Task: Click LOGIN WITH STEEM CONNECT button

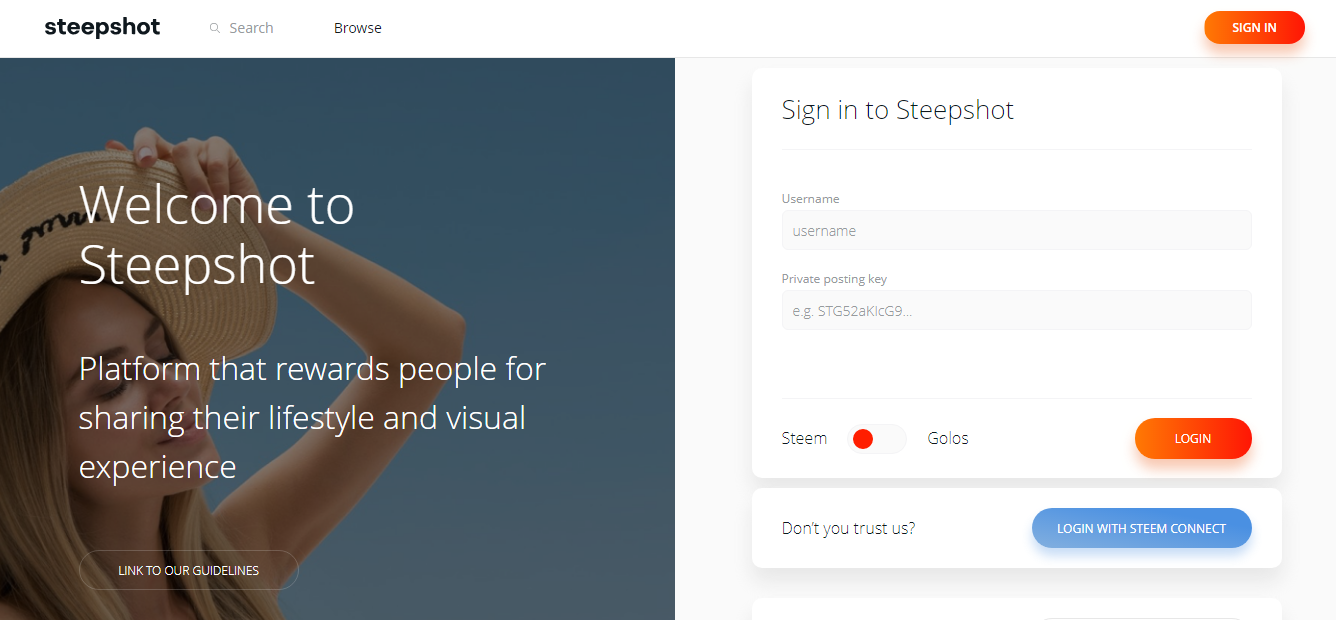Action: pyautogui.click(x=1141, y=528)
